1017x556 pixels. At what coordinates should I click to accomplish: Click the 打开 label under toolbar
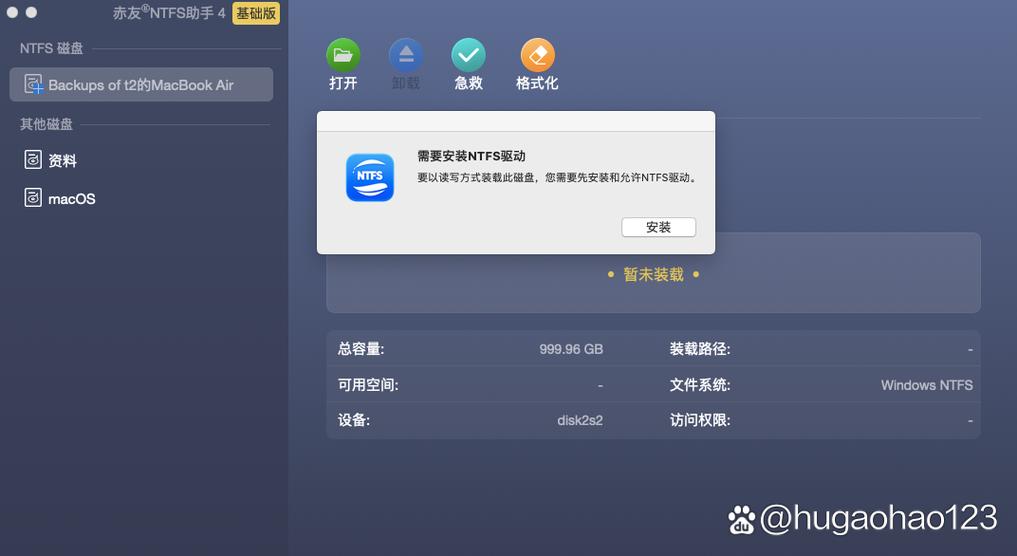tap(343, 83)
